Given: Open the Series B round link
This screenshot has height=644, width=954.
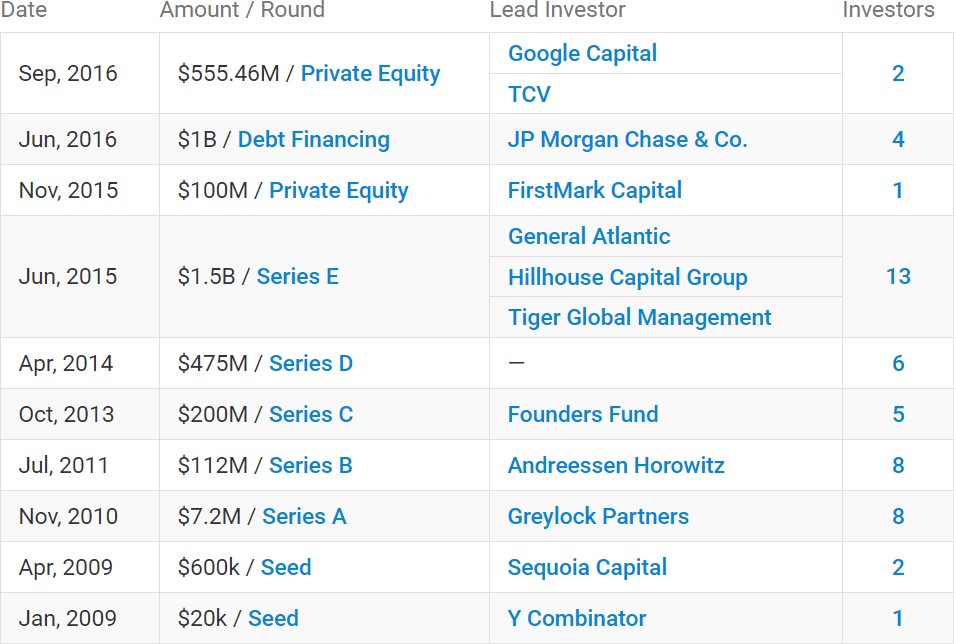Looking at the screenshot, I should 311,466.
